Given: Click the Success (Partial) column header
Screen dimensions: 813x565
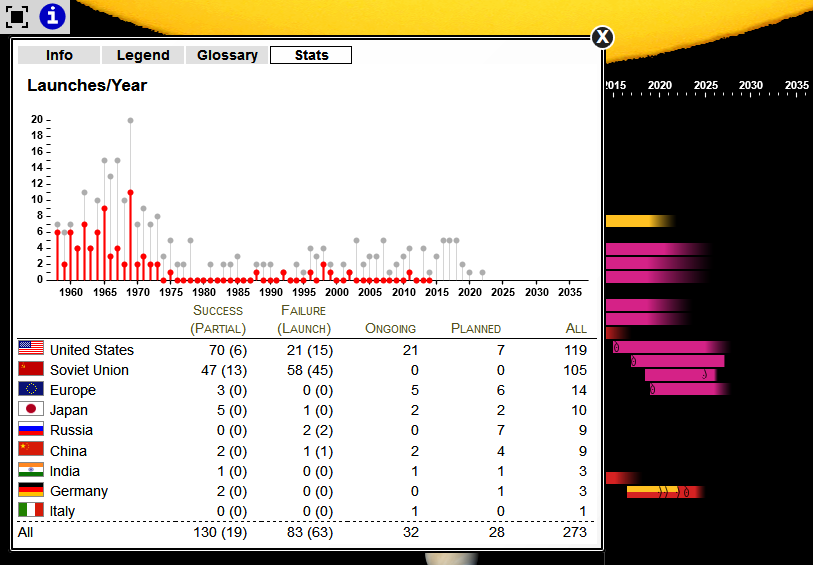Looking at the screenshot, I should (x=218, y=319).
